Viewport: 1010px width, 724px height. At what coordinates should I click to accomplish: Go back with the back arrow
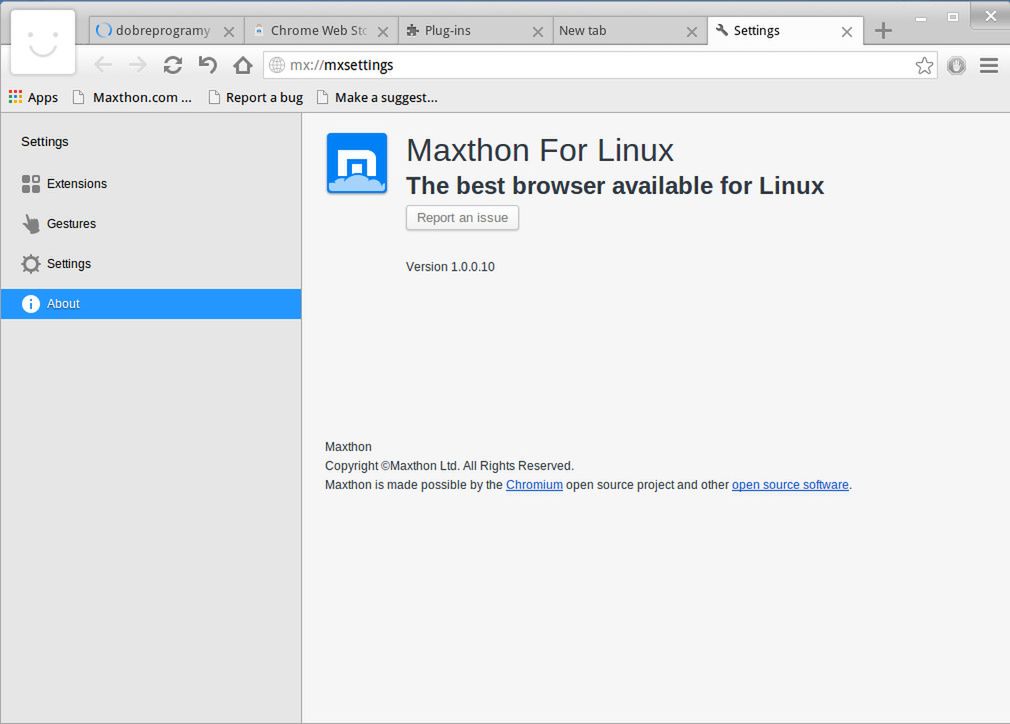[x=103, y=65]
